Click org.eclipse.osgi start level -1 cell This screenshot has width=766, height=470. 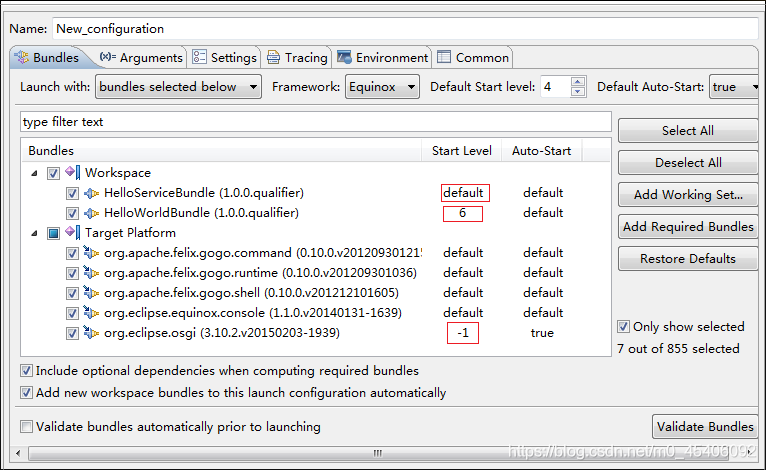click(463, 333)
